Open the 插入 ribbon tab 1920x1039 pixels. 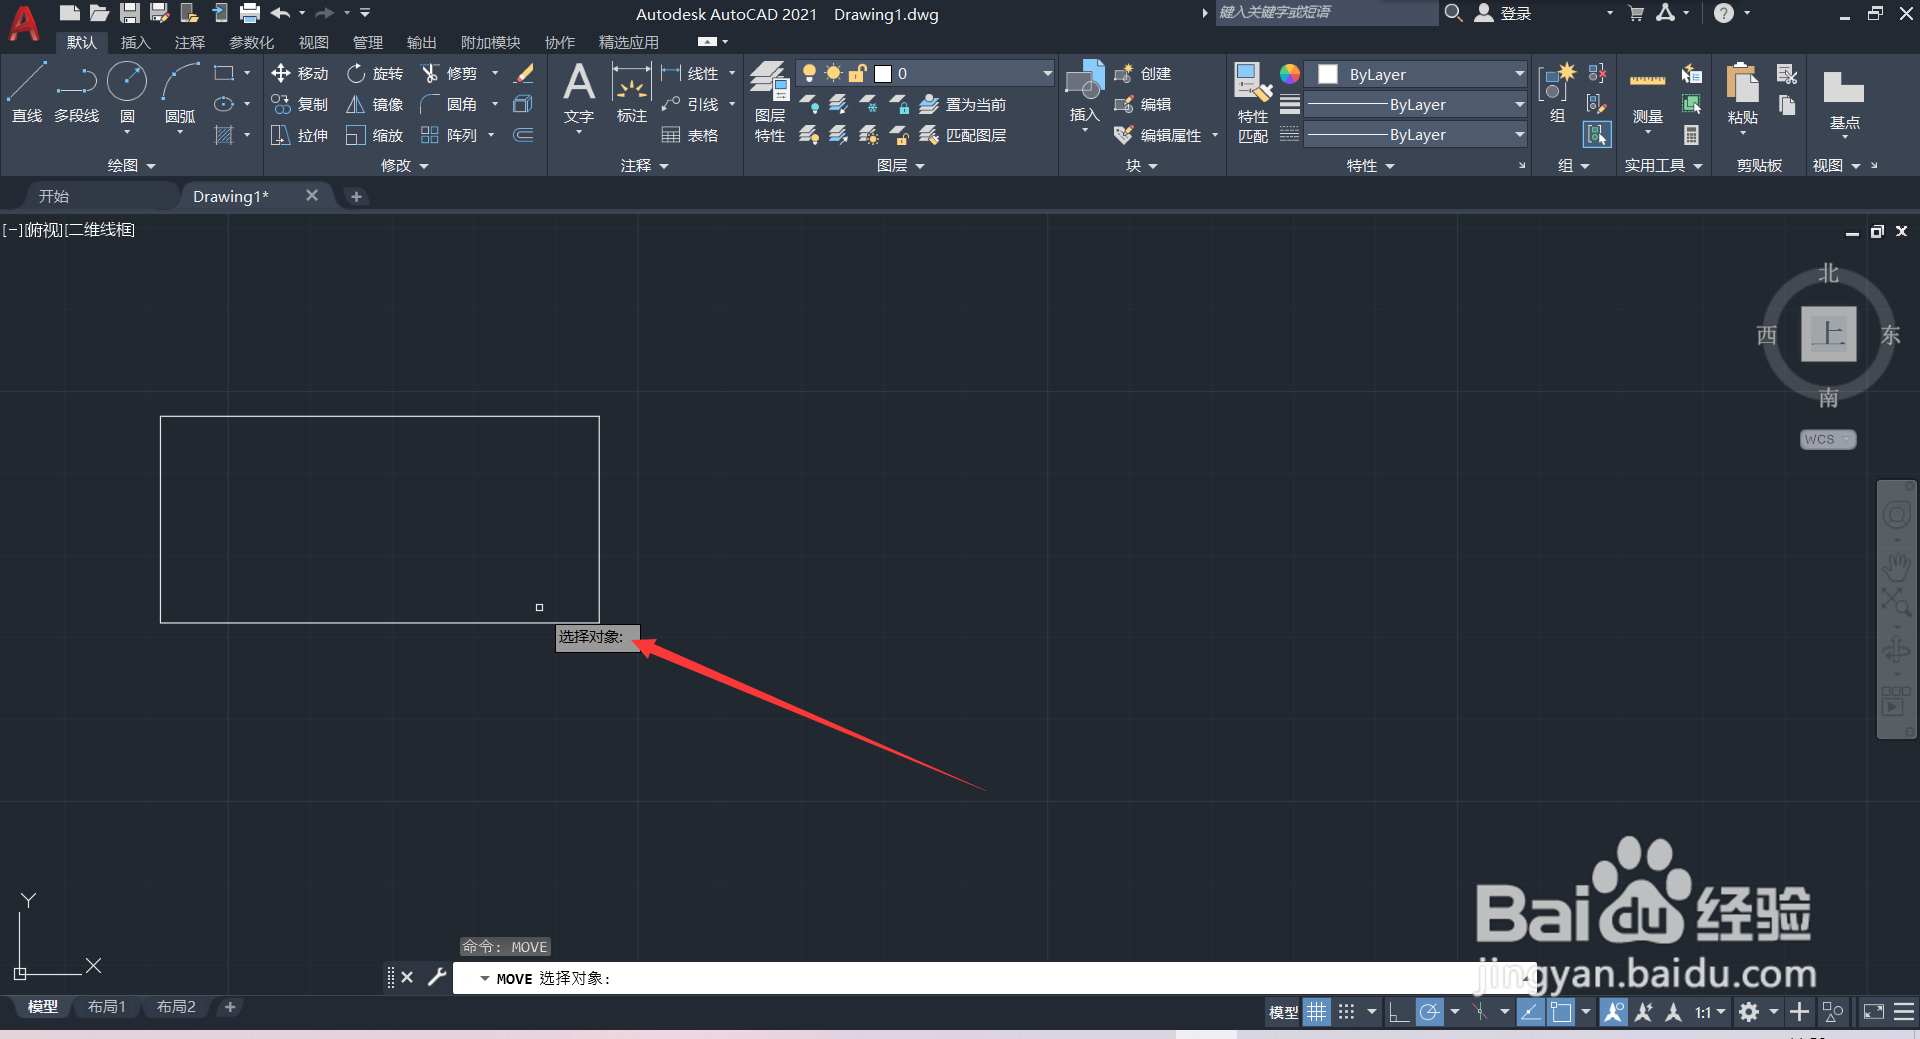135,42
